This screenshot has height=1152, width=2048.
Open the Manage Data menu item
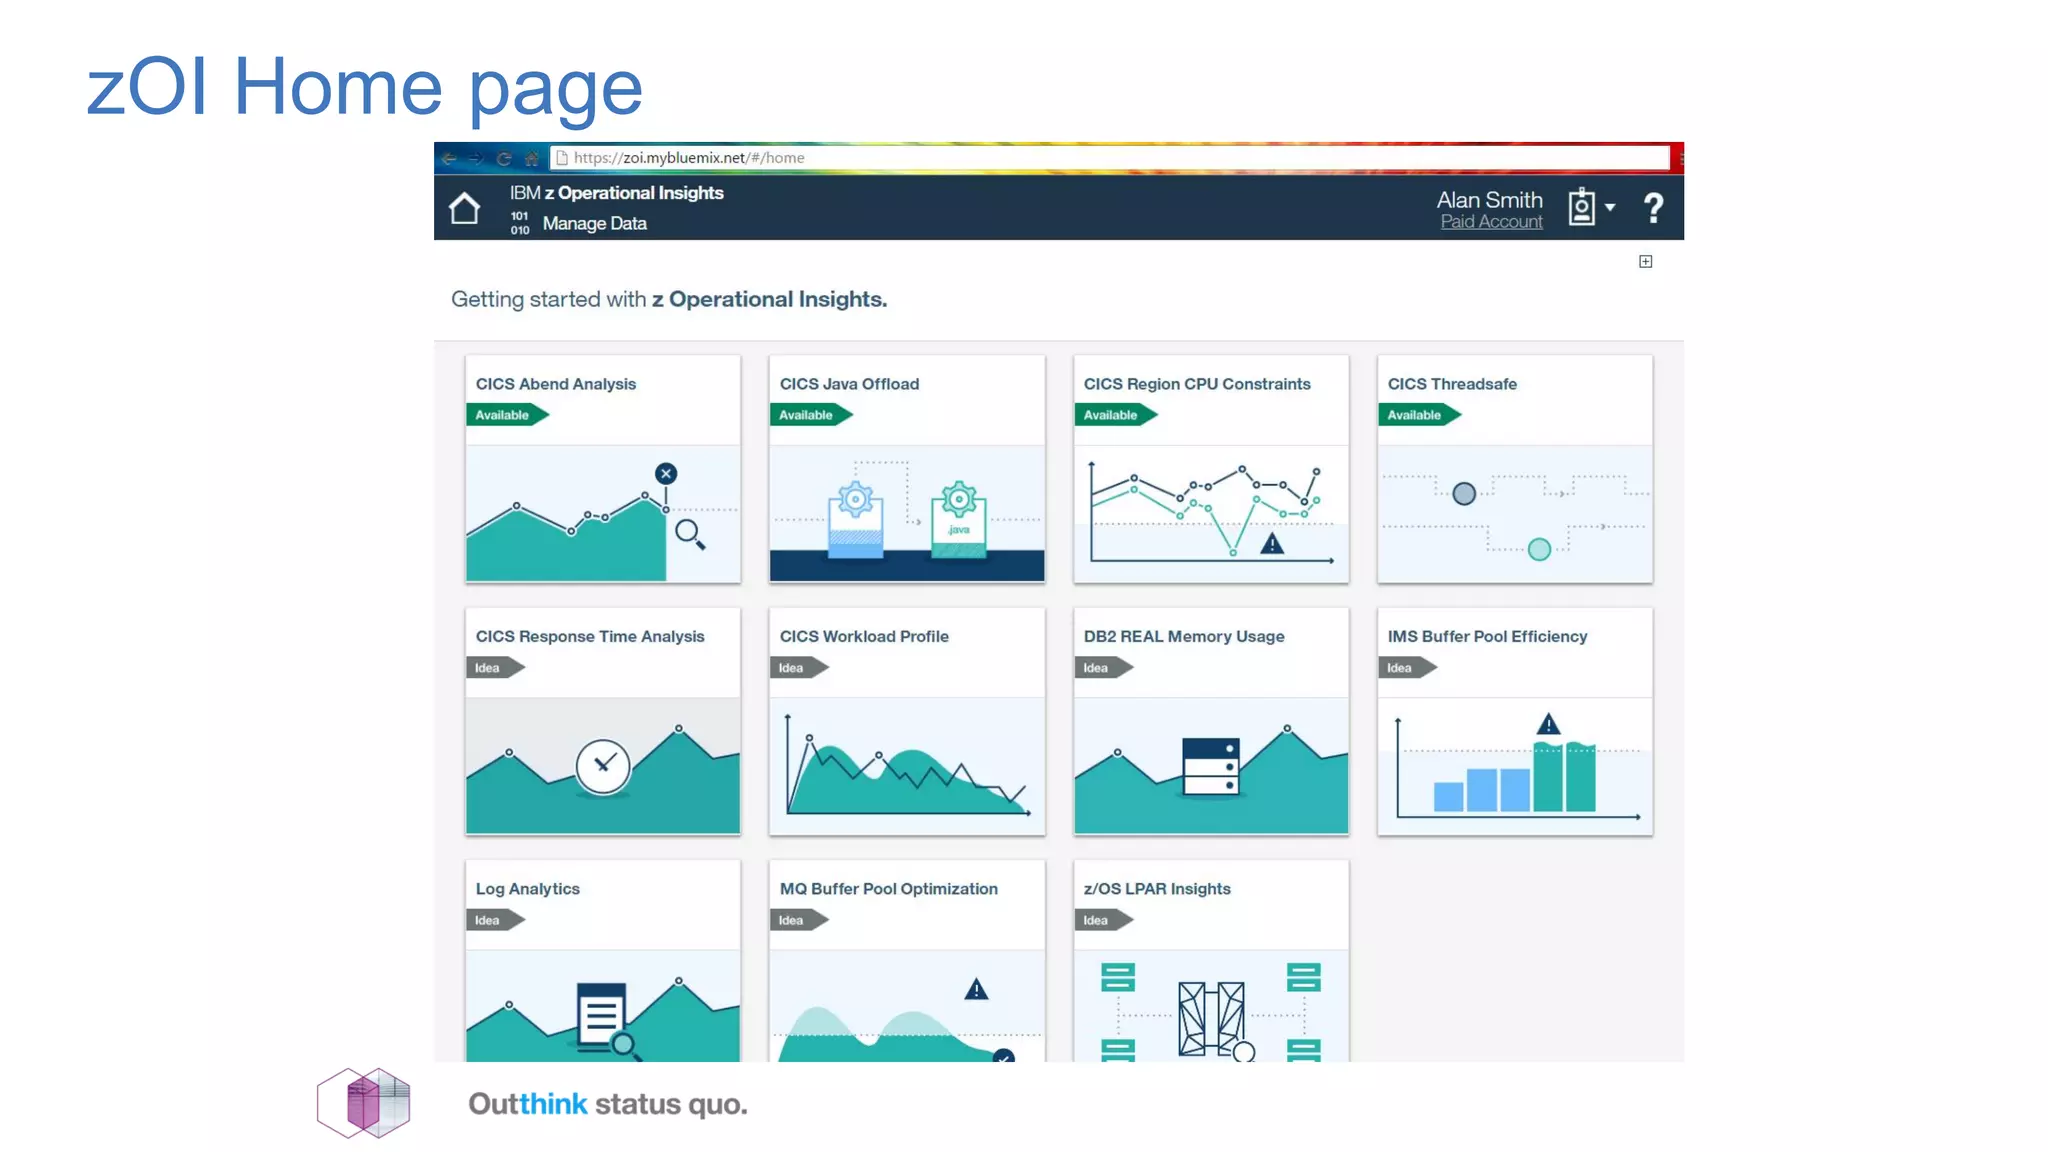click(x=594, y=223)
